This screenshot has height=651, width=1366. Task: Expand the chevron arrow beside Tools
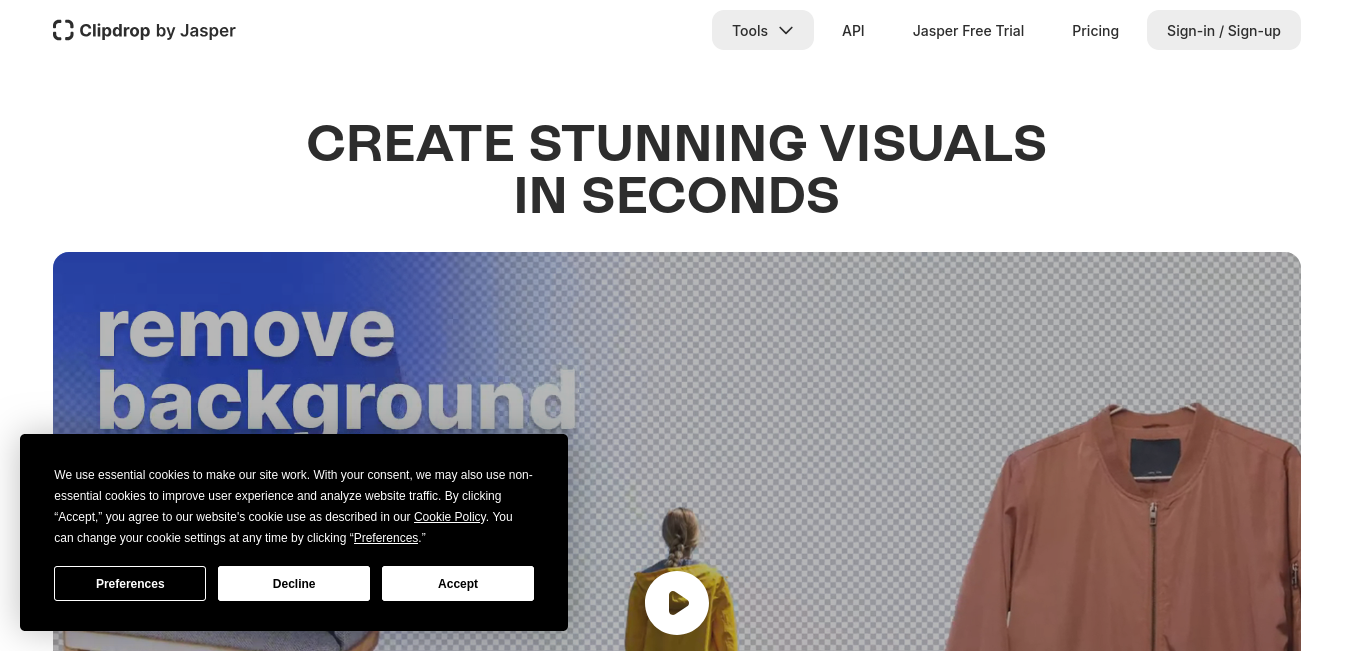pyautogui.click(x=786, y=31)
